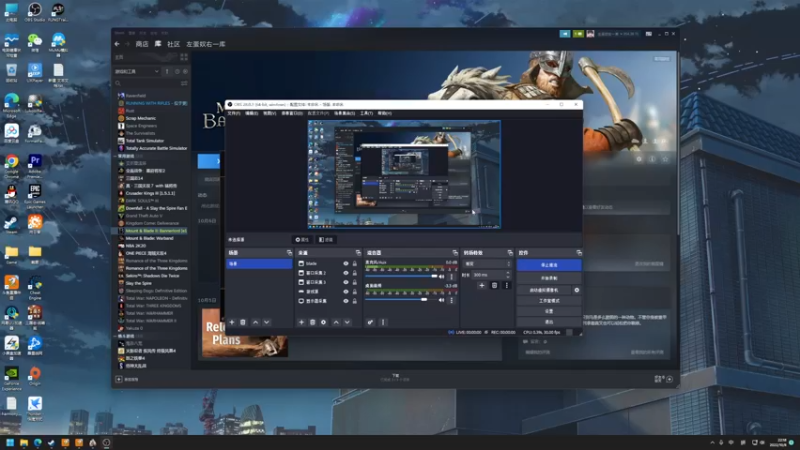Hide the 显示器采集 source

pos(345,301)
